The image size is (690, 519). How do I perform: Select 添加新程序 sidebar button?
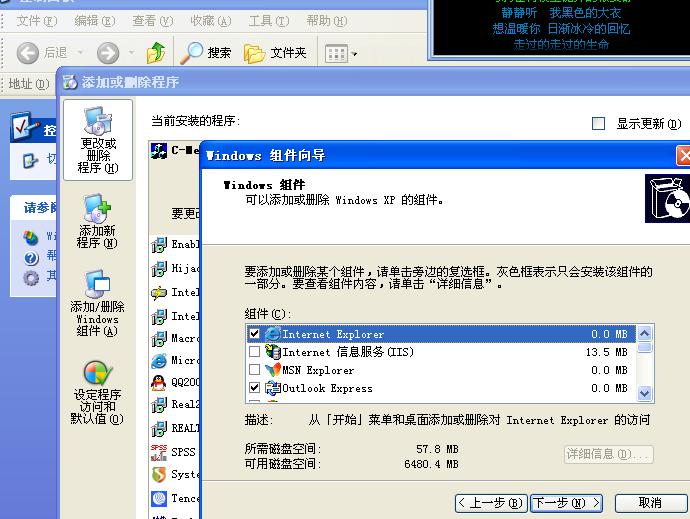[97, 221]
